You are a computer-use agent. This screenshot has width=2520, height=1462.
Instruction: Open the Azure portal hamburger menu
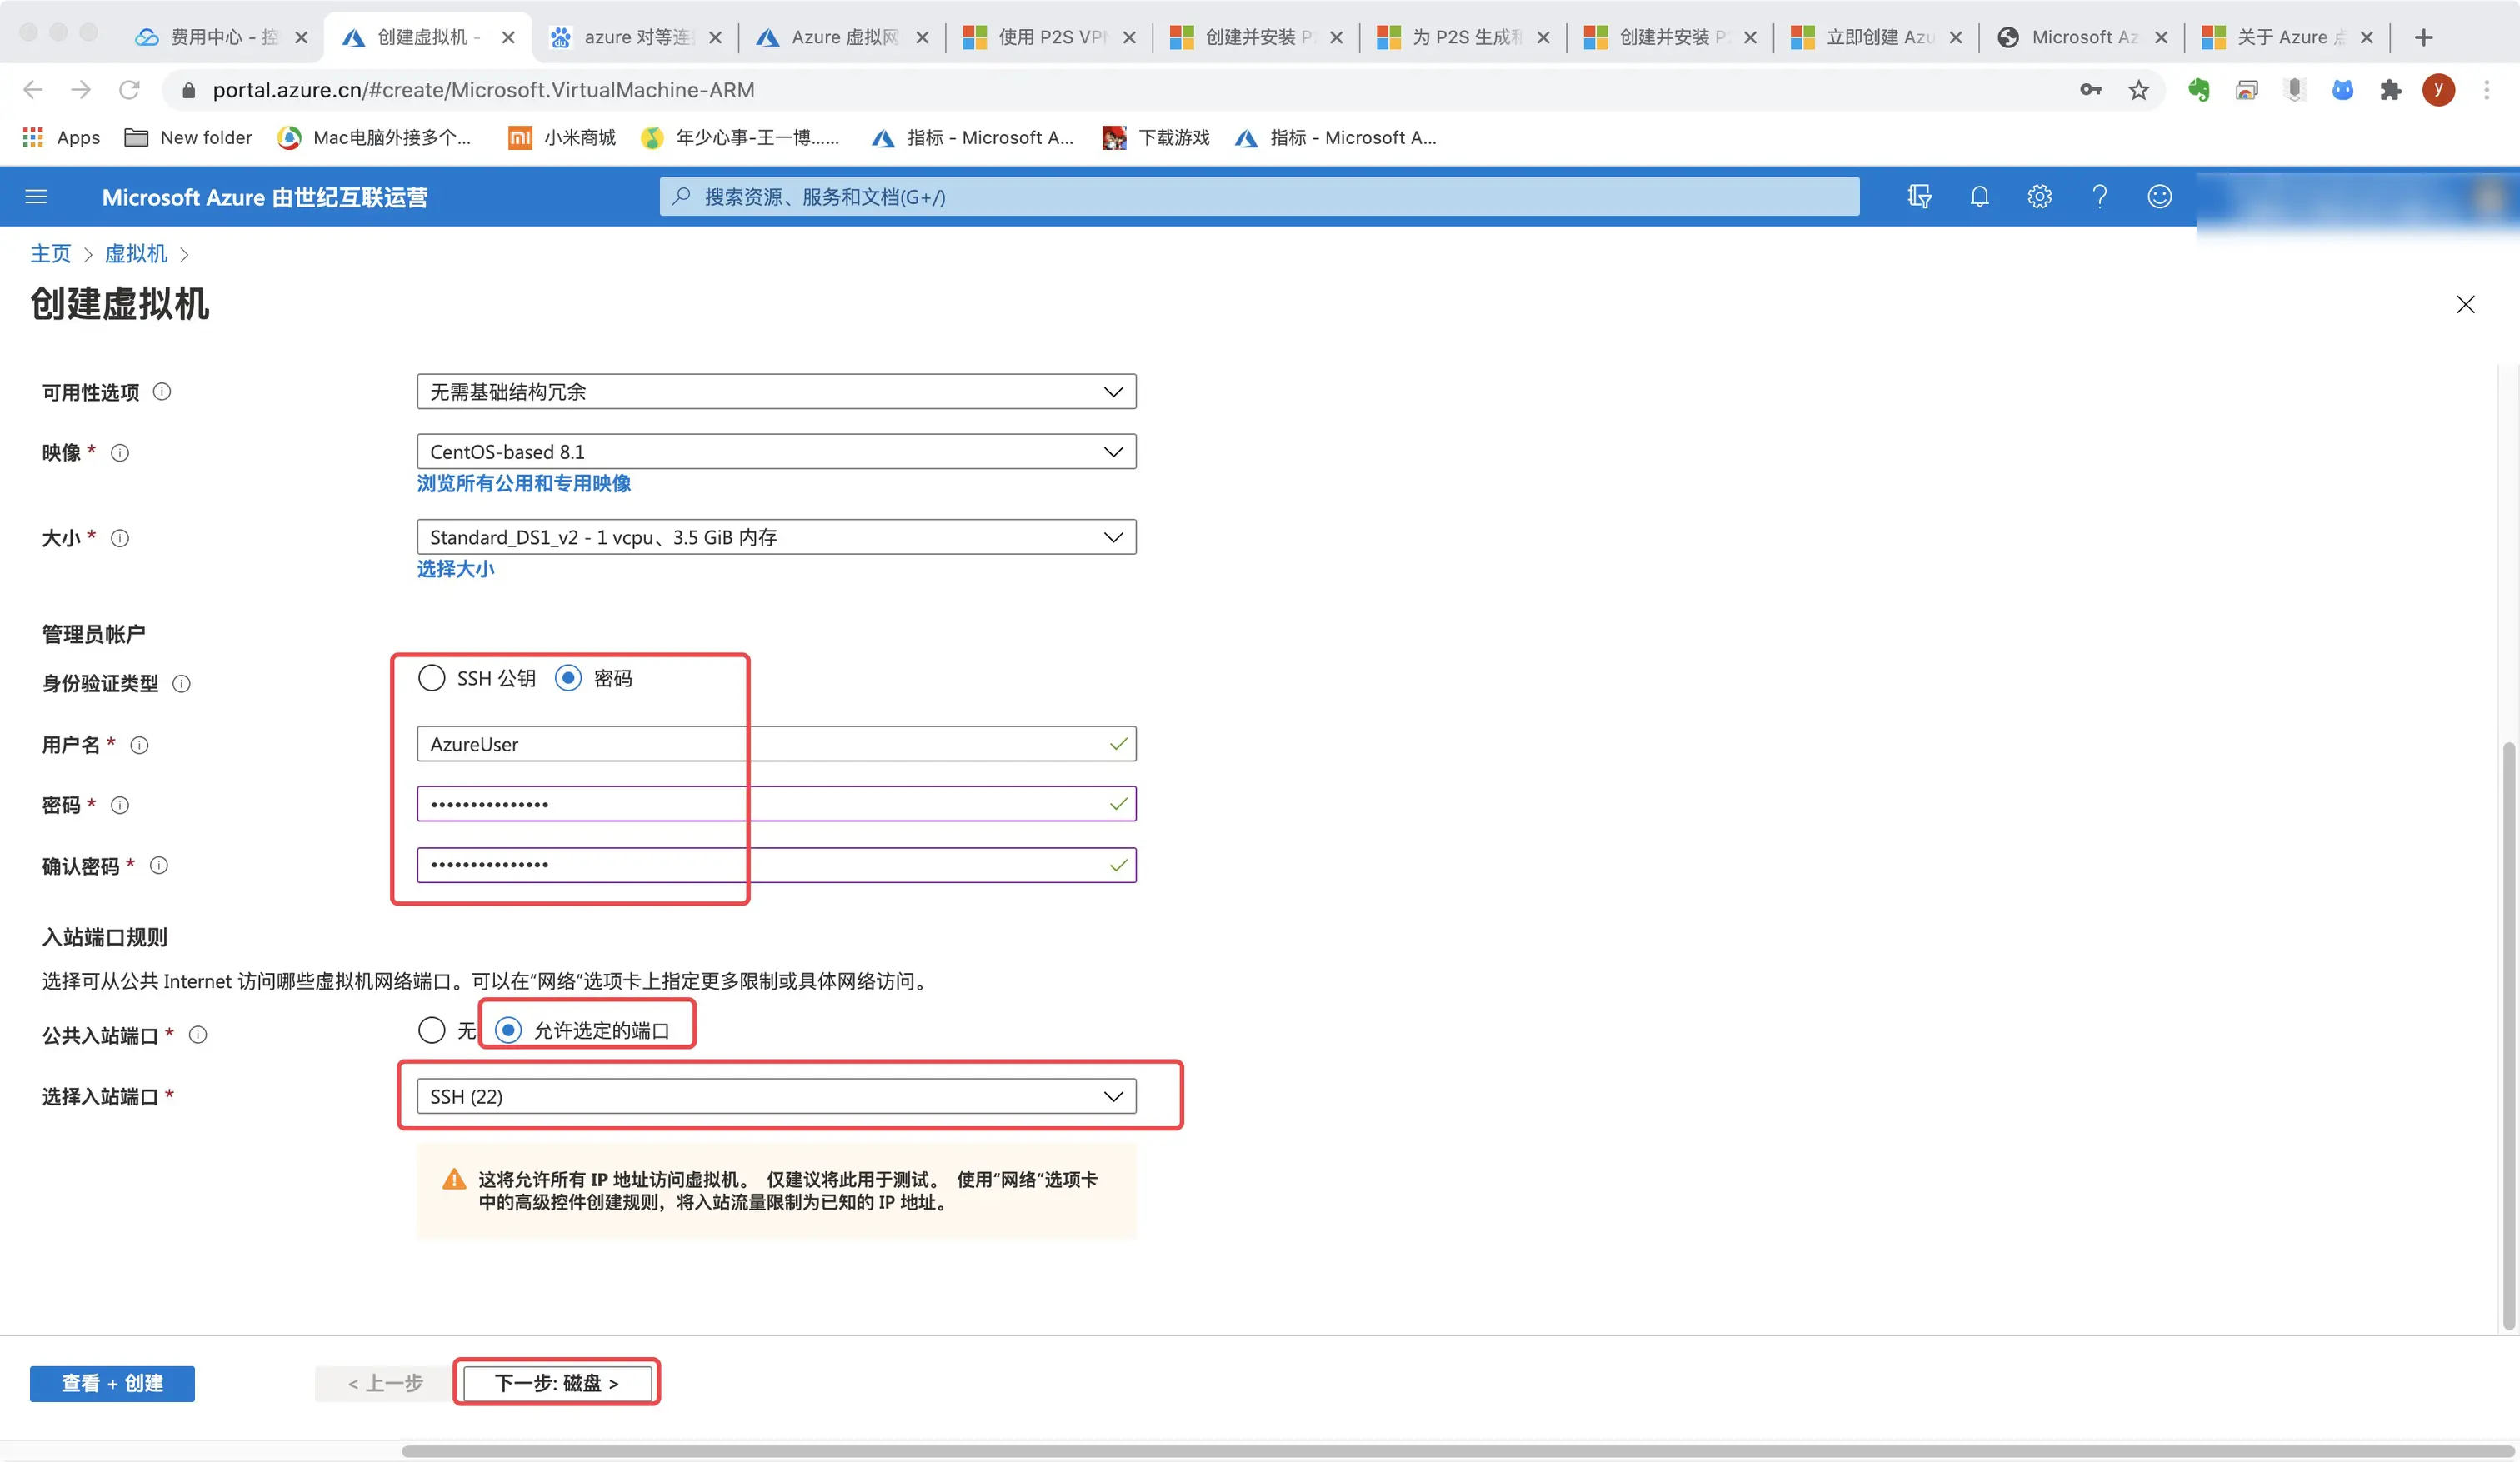[x=36, y=197]
